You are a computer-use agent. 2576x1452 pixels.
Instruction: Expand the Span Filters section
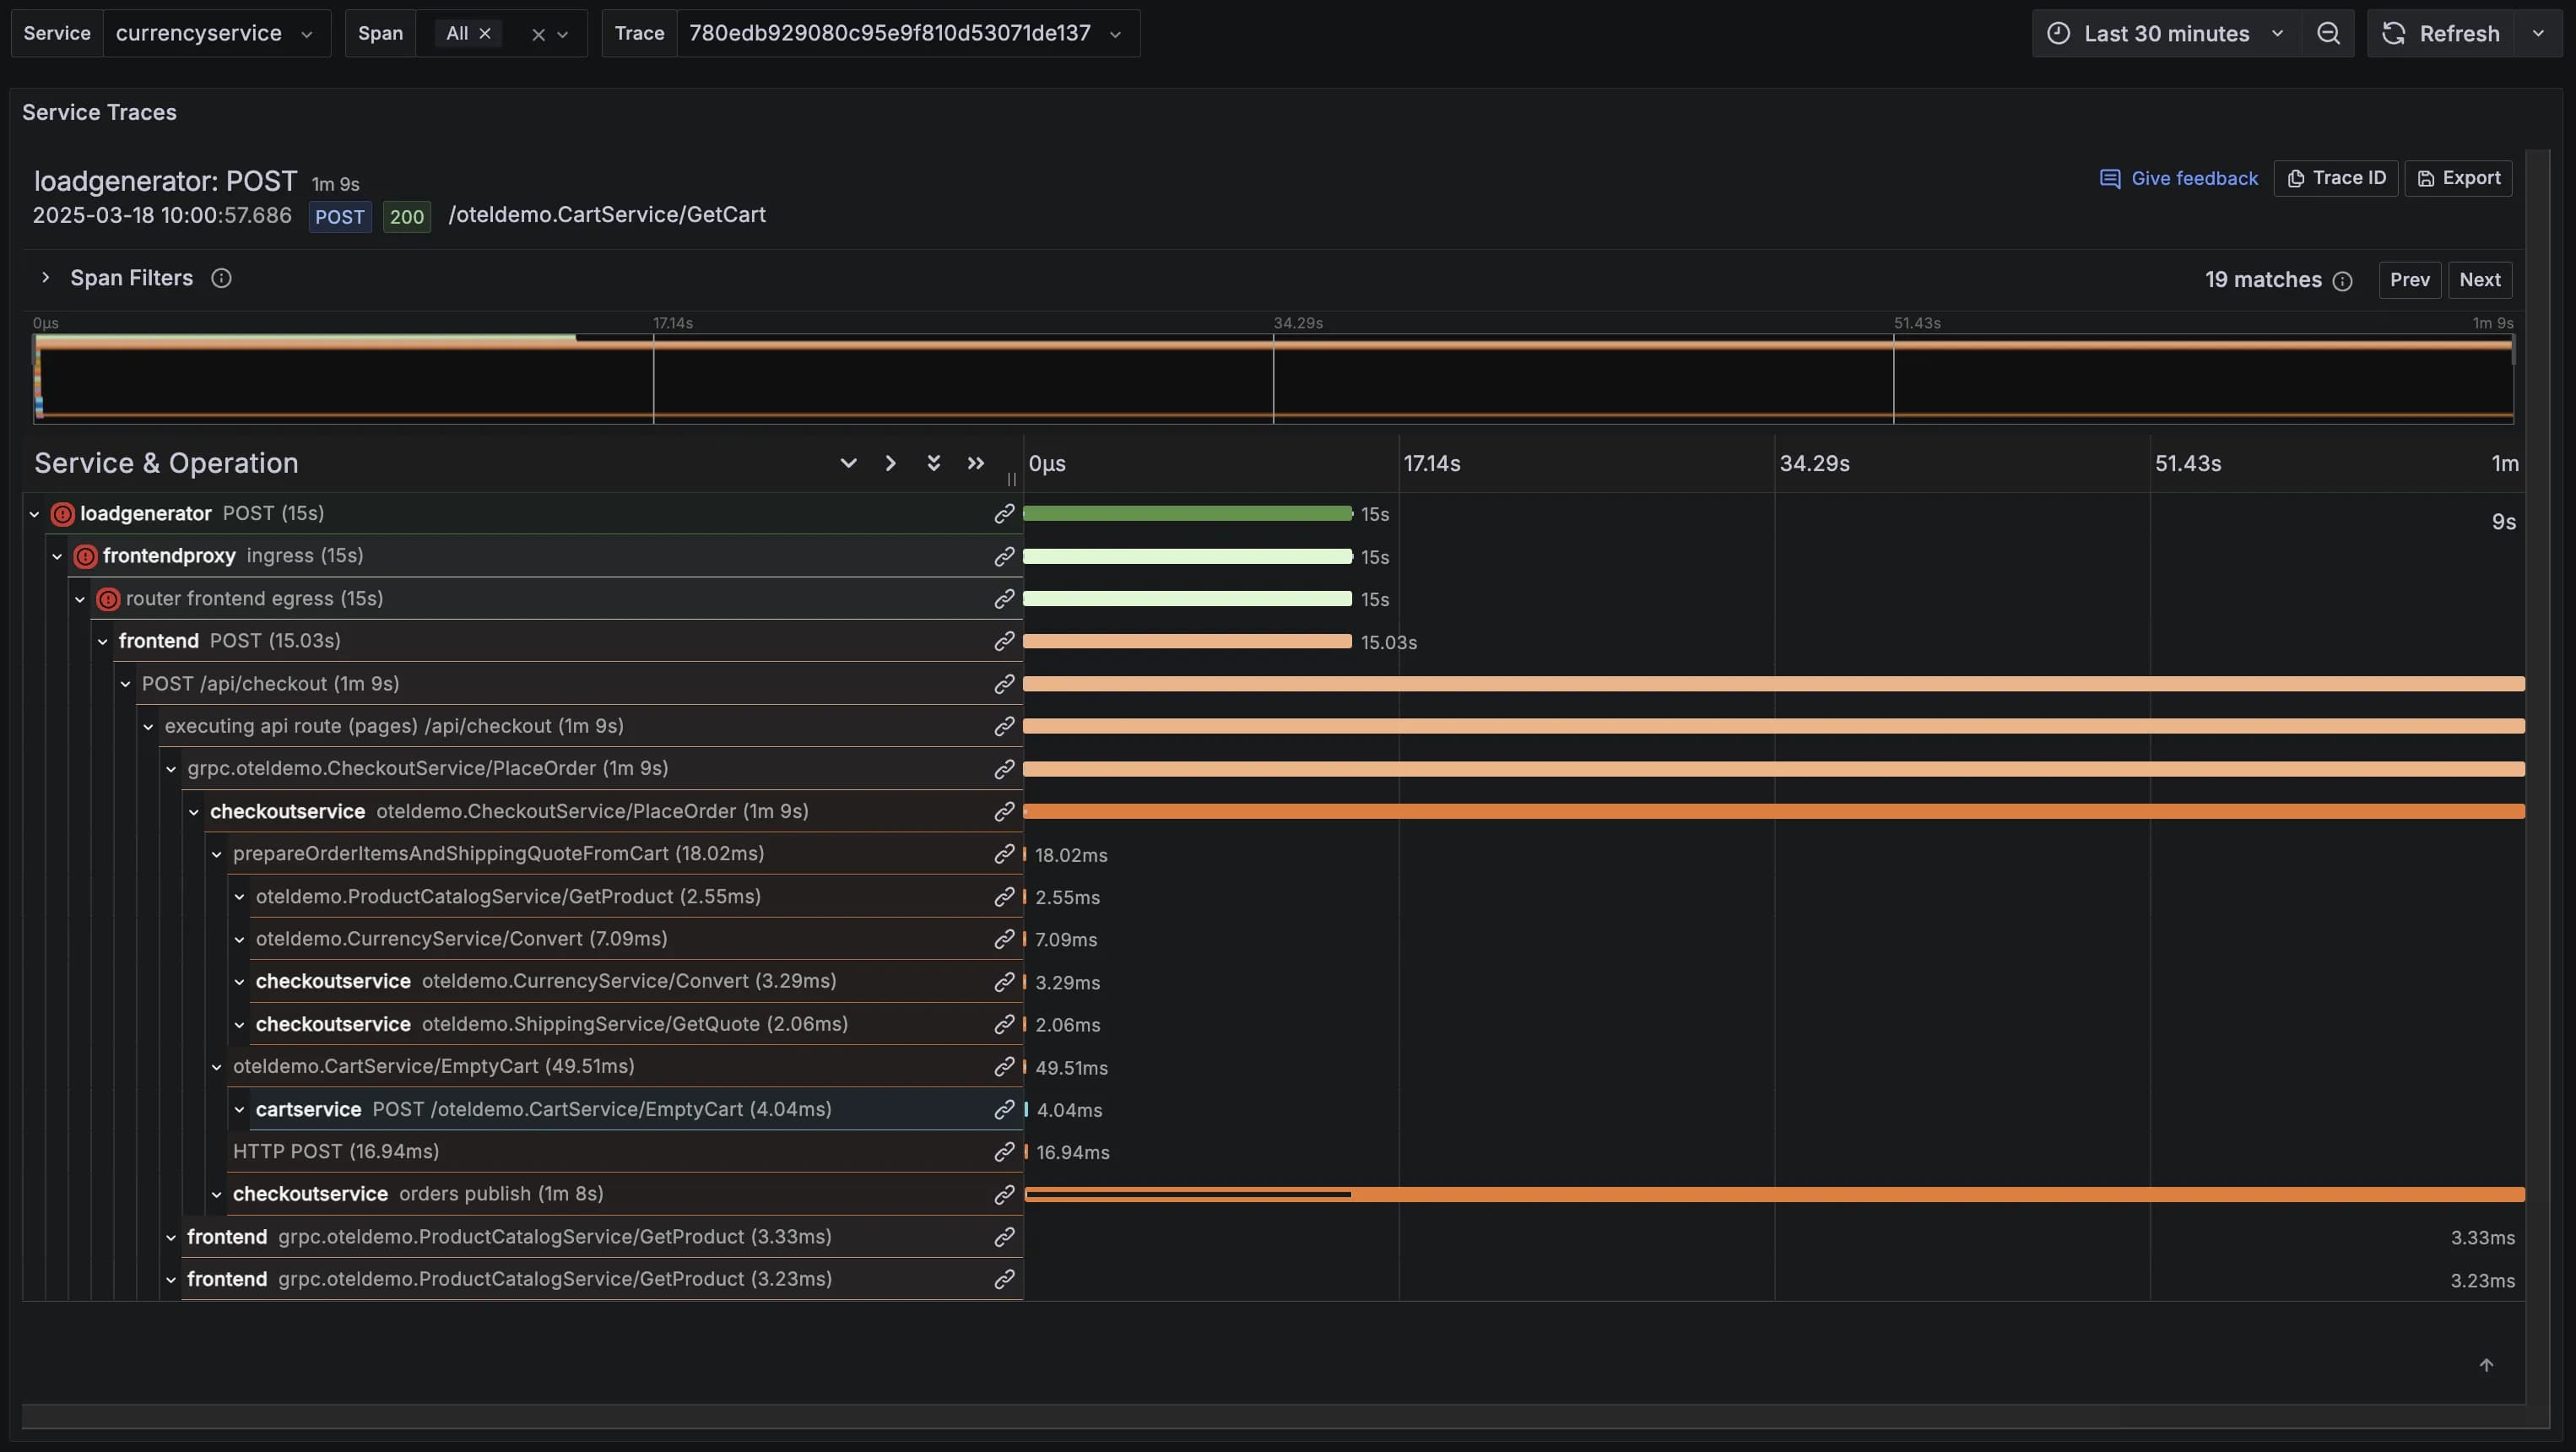click(45, 278)
